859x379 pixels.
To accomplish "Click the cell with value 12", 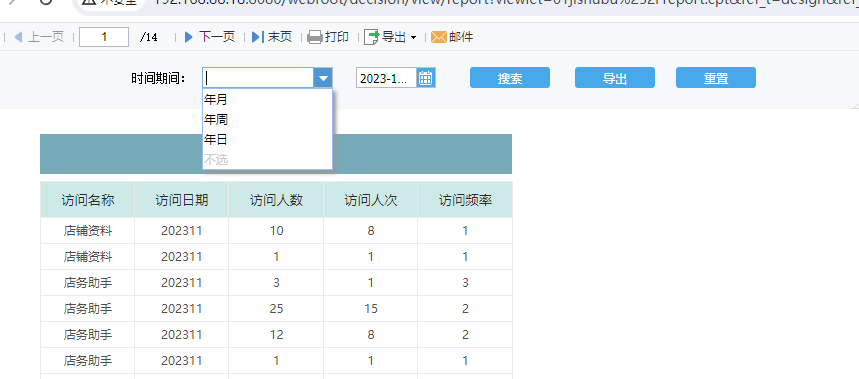I will 276,335.
